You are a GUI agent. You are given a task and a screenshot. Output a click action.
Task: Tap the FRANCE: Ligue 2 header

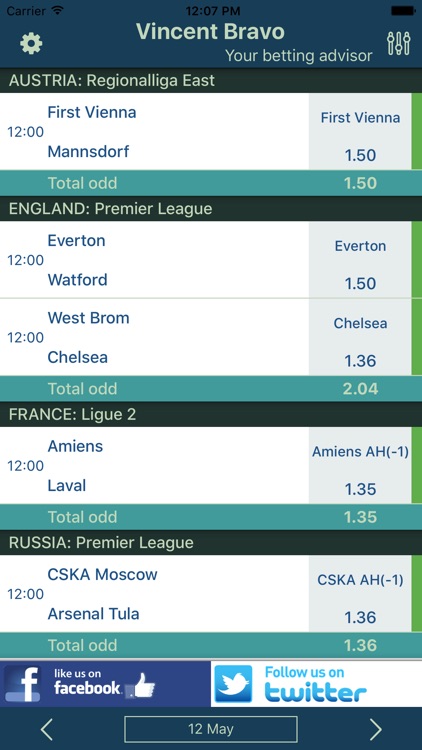[x=211, y=414]
